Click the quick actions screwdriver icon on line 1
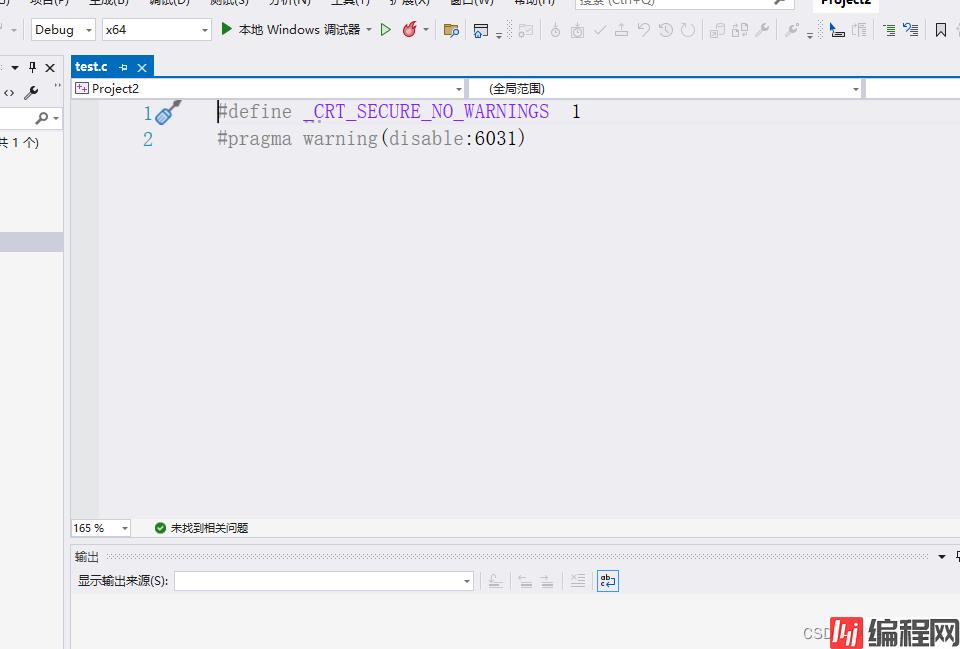This screenshot has height=649, width=960. [169, 112]
